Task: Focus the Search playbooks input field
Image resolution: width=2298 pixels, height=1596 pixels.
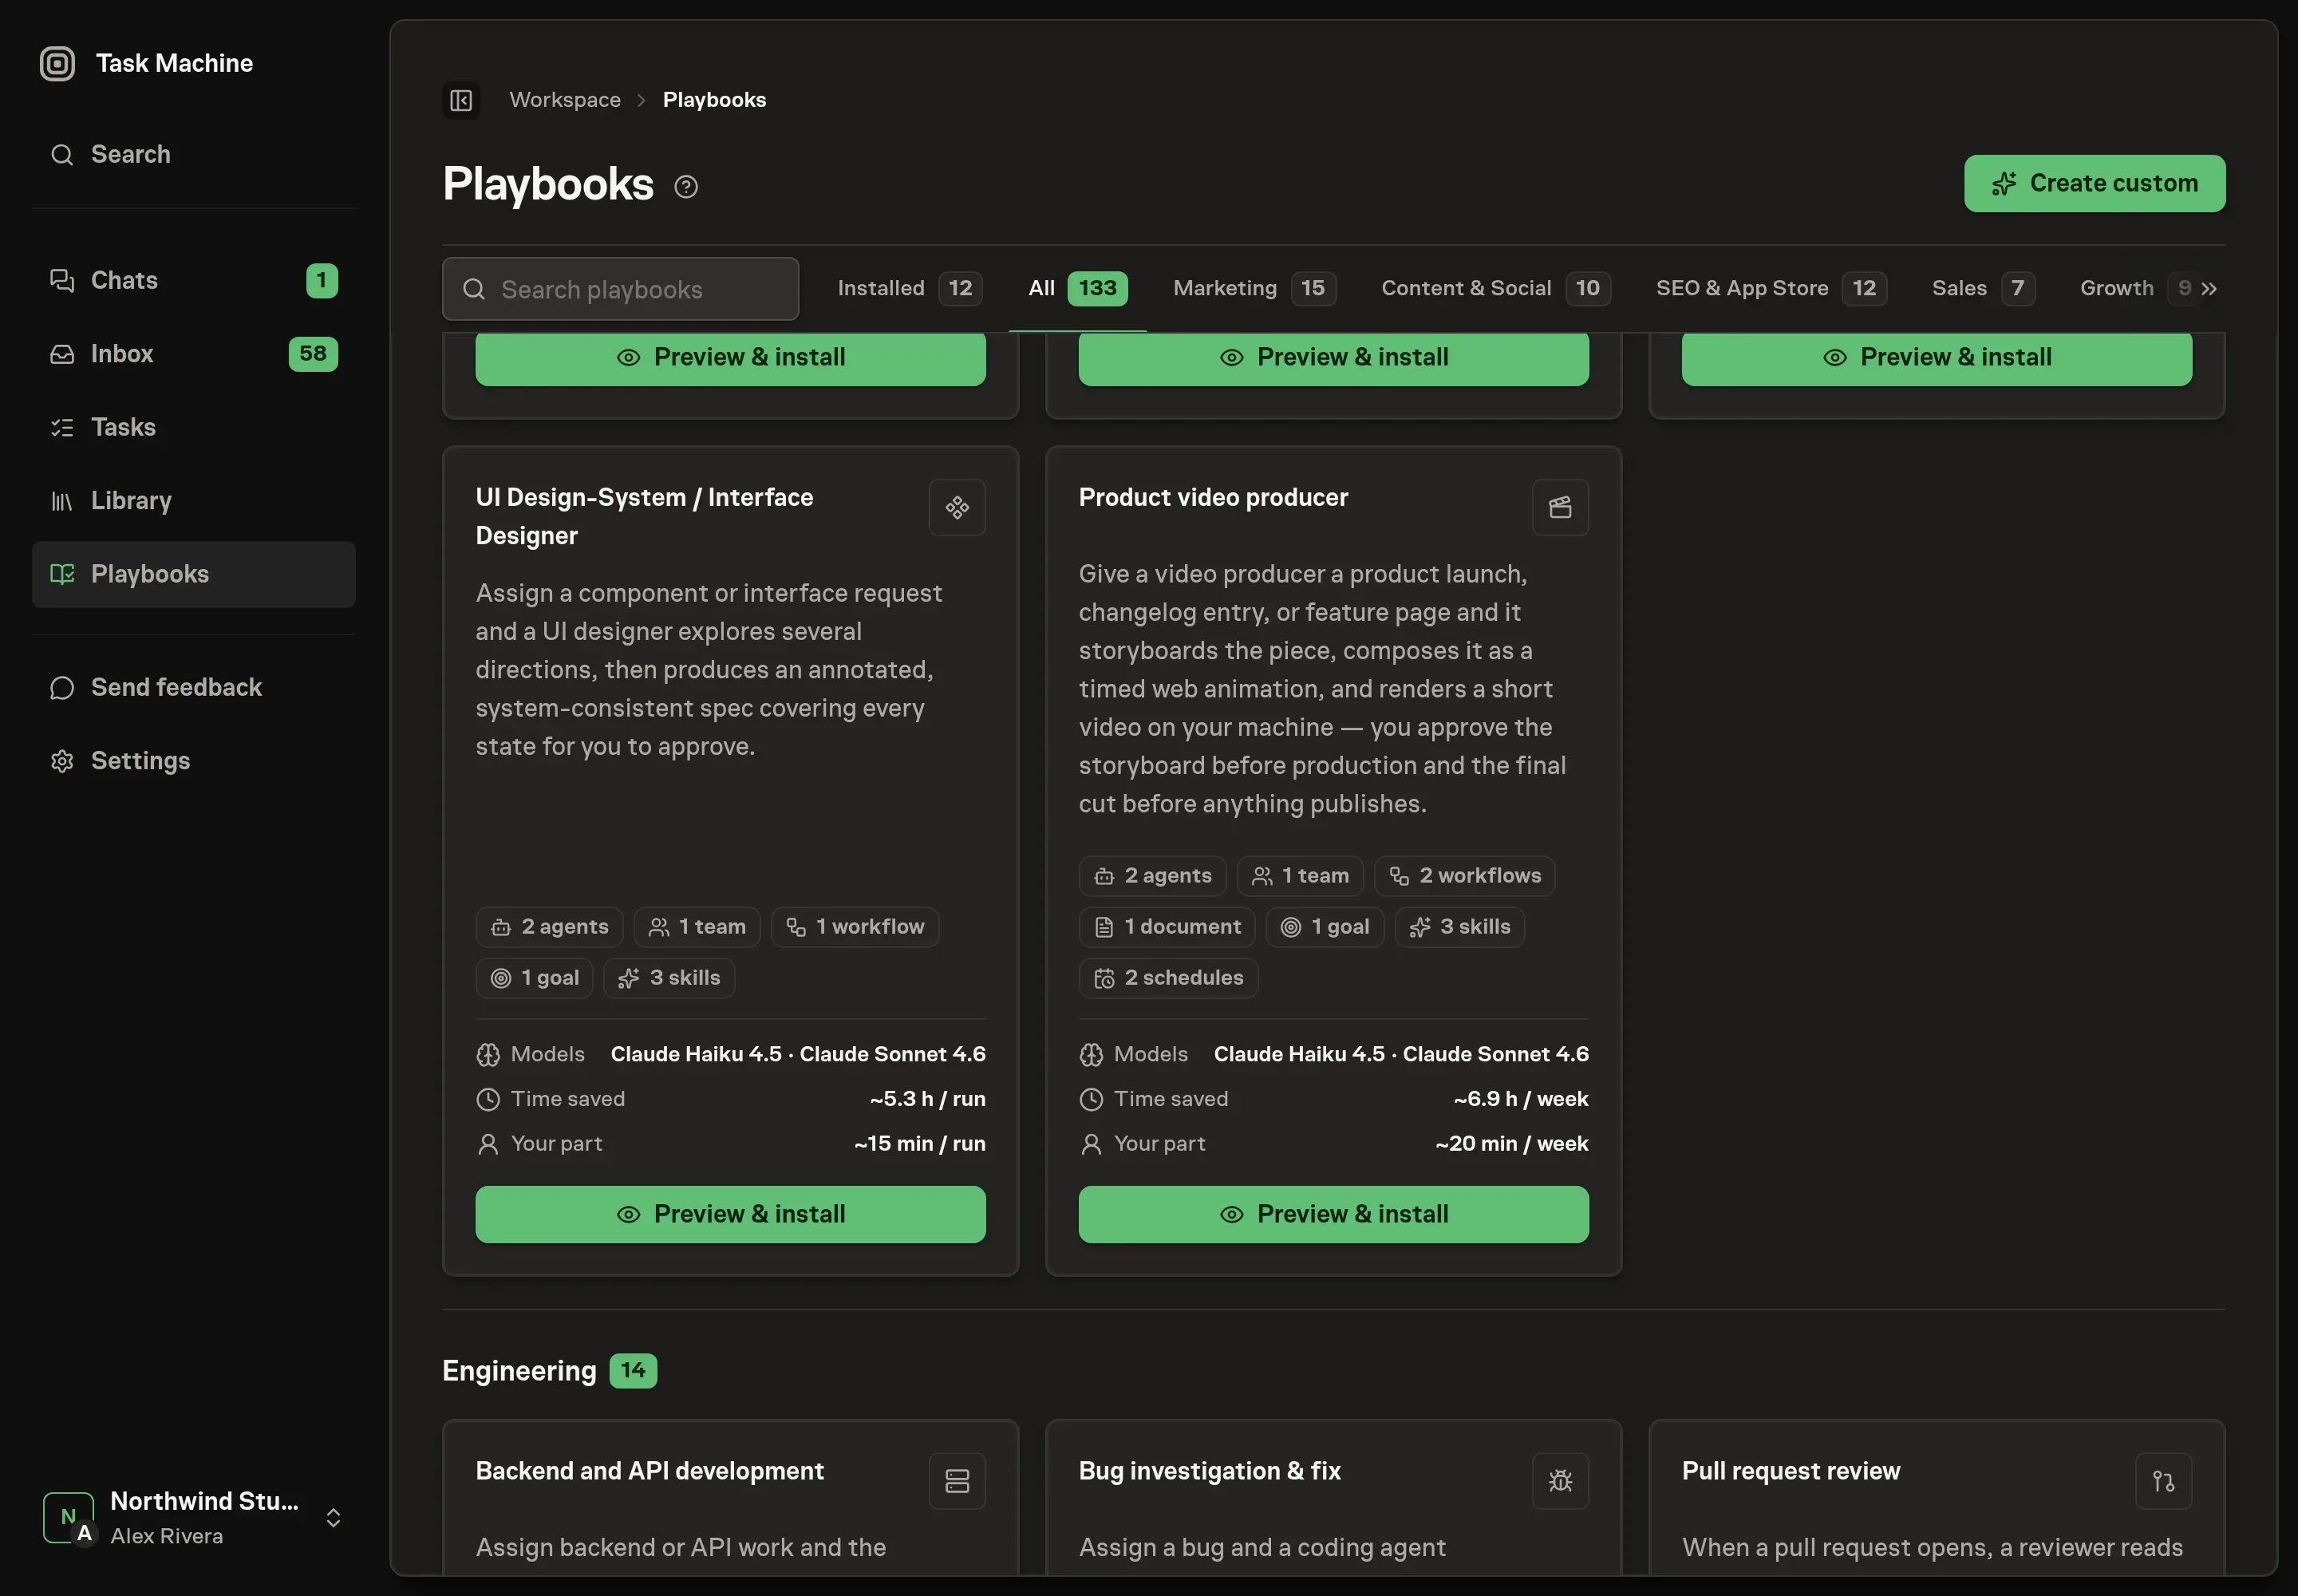Action: click(620, 289)
